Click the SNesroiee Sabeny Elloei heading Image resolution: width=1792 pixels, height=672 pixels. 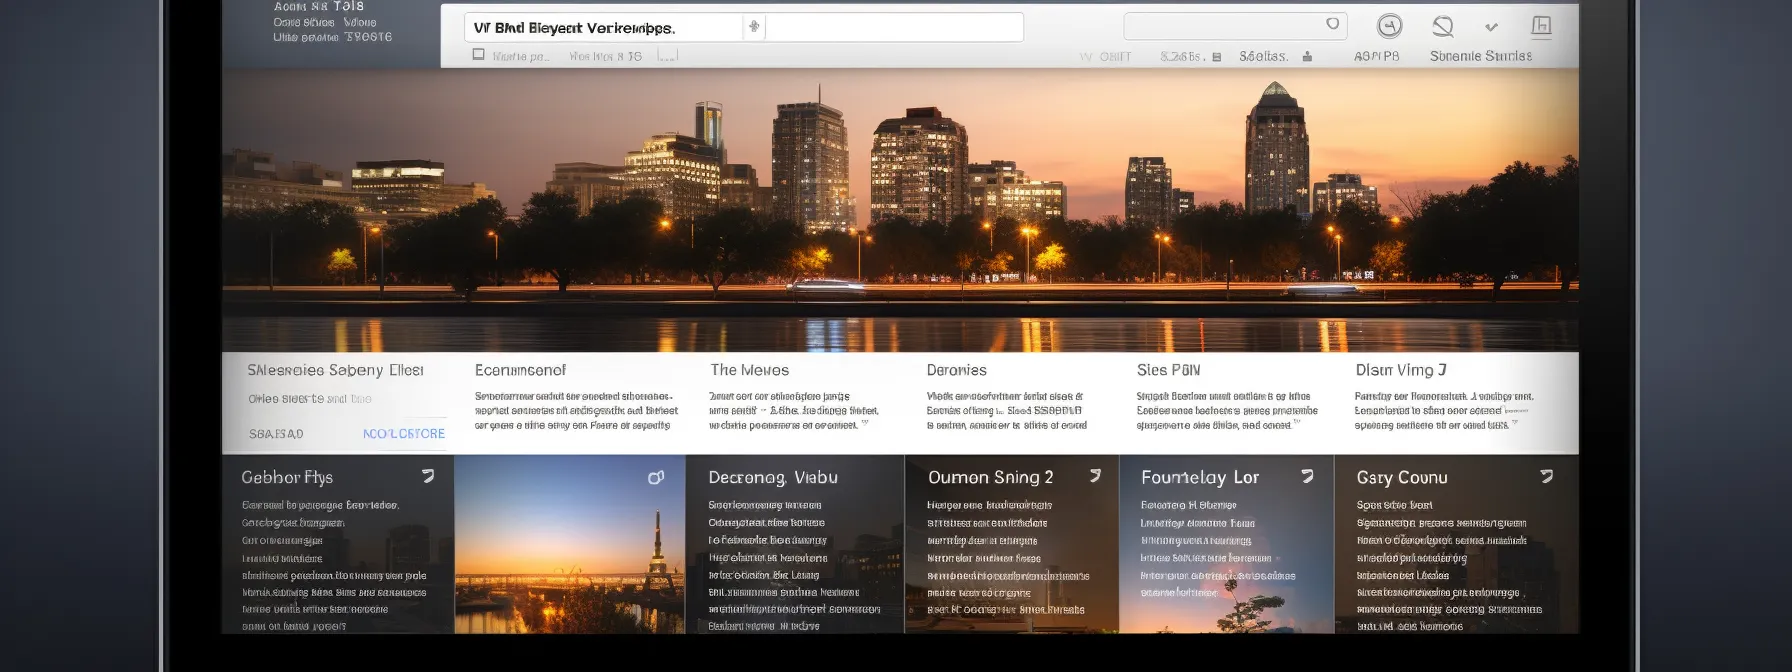[x=335, y=370]
